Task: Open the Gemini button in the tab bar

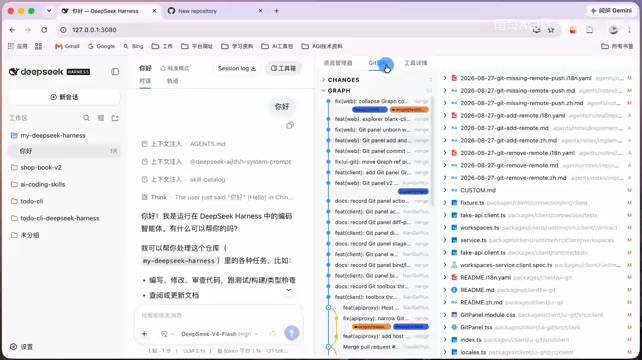Action: 611,11
